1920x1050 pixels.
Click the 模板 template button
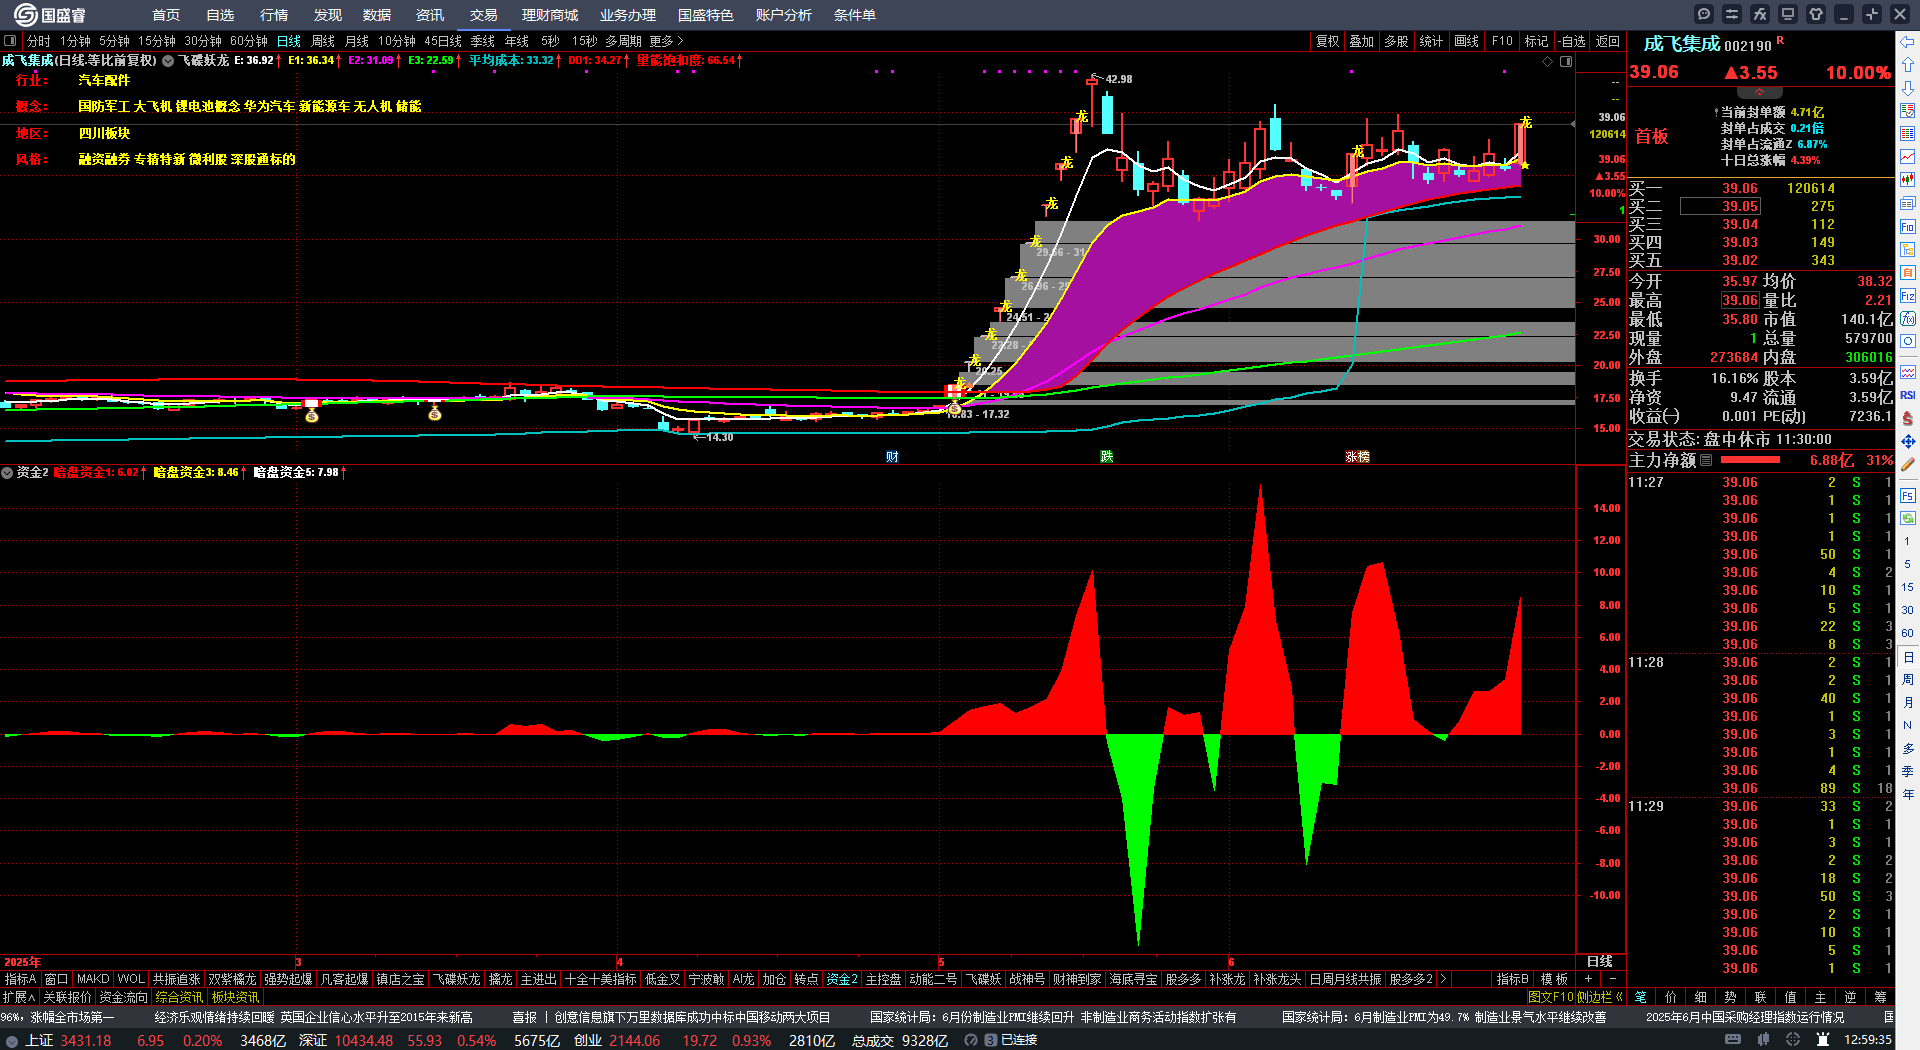1555,979
